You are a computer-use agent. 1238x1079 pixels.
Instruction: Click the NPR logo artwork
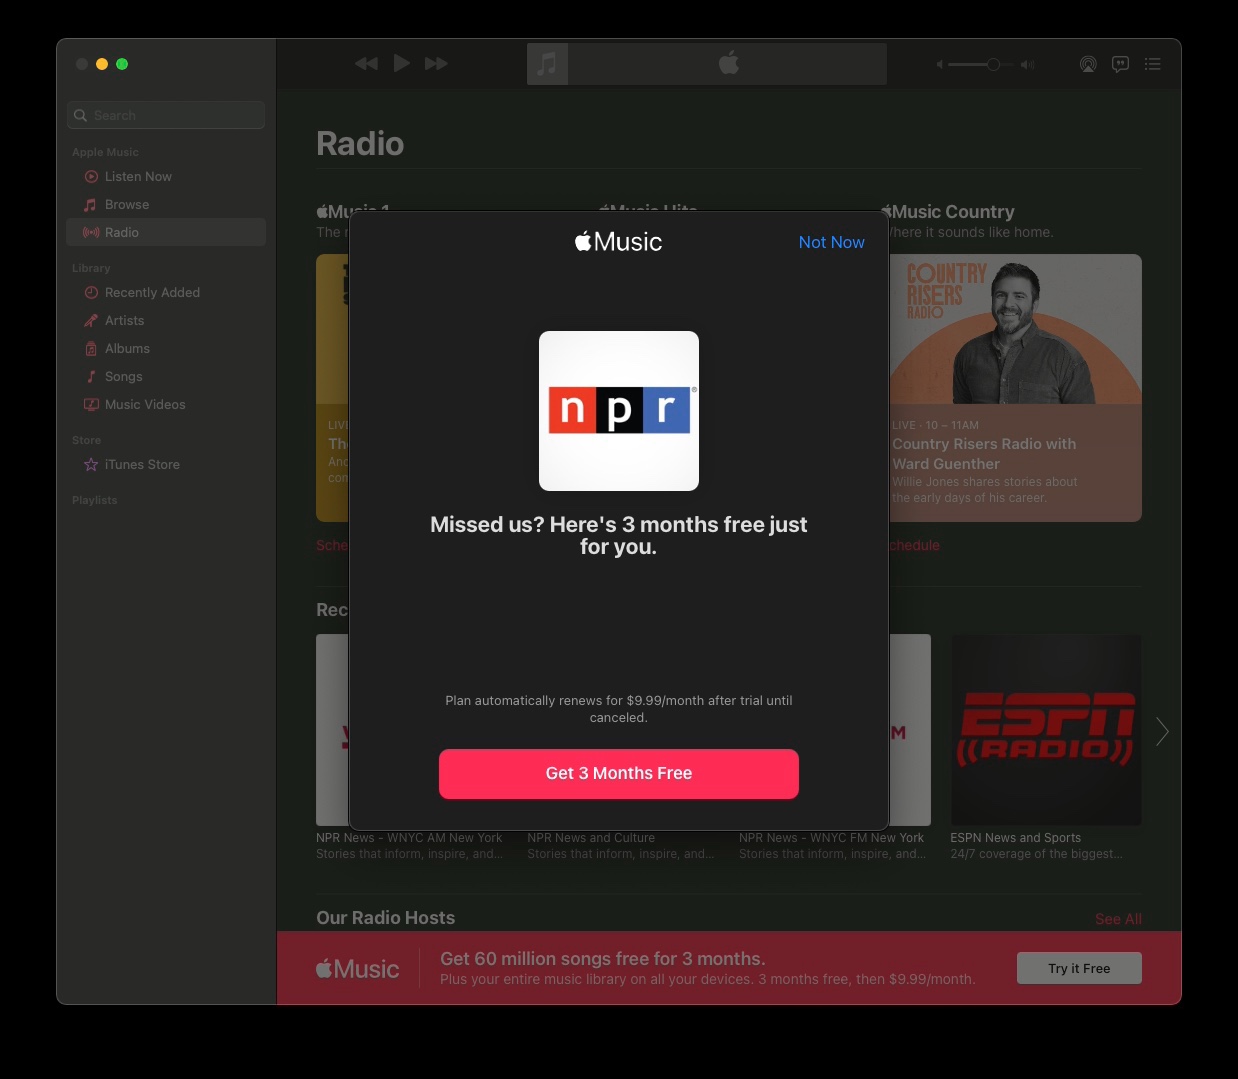point(619,411)
